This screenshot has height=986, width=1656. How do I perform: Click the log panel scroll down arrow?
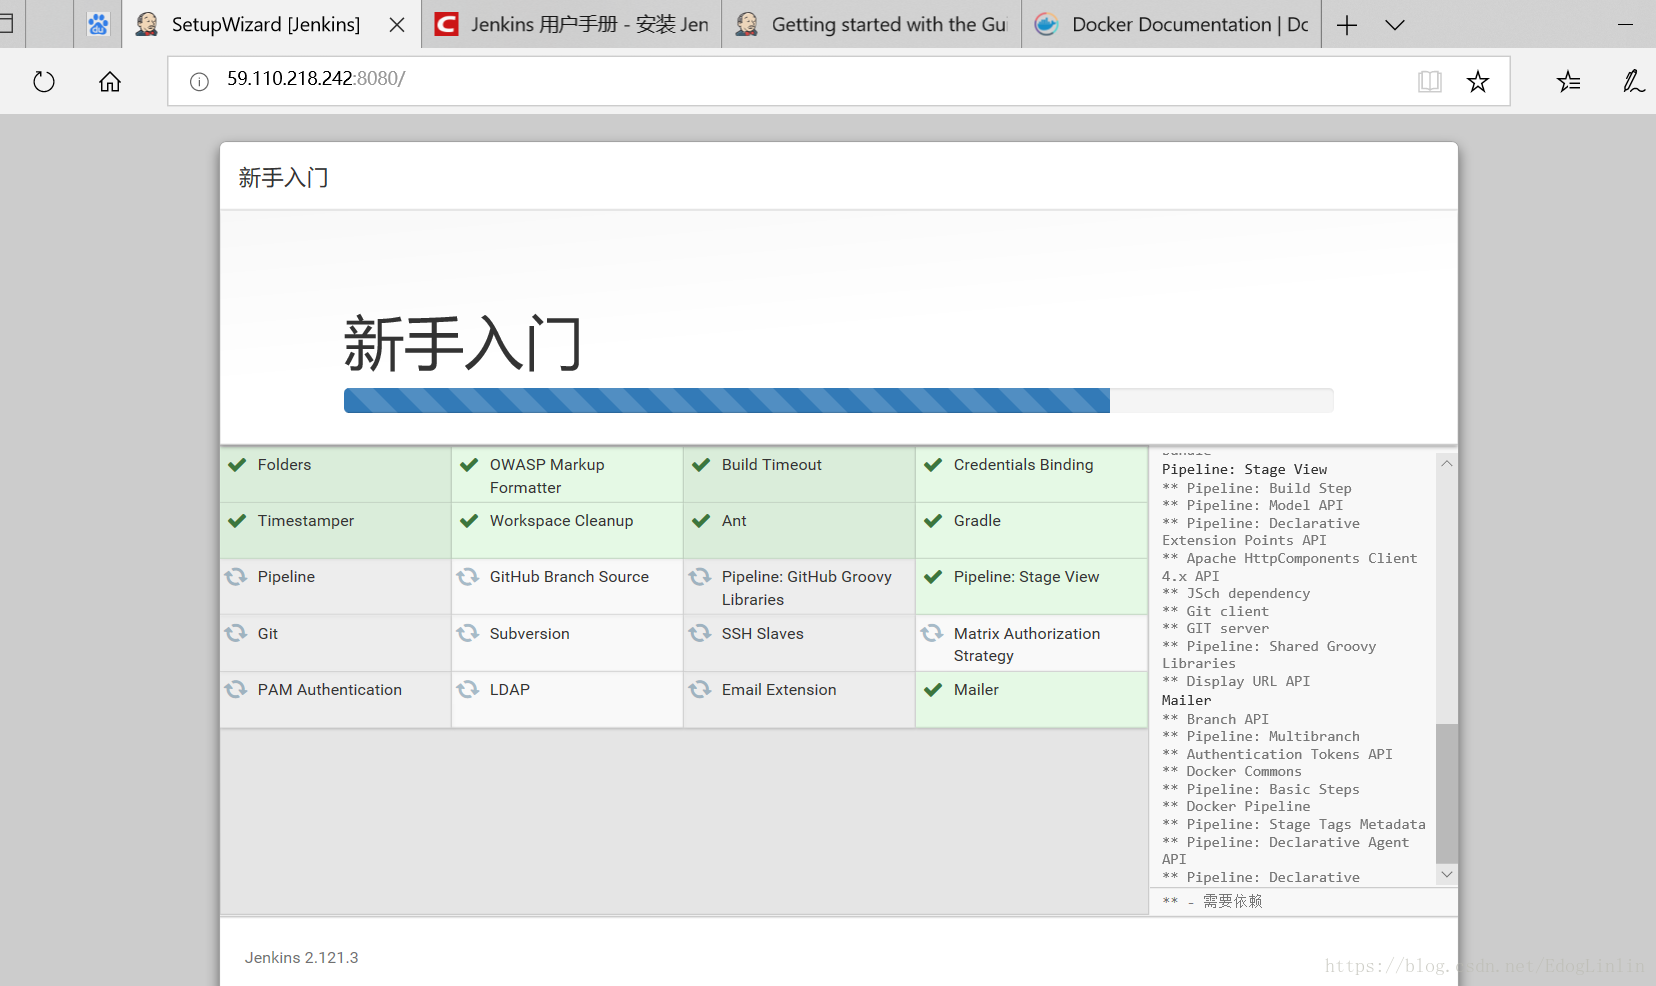[x=1446, y=874]
